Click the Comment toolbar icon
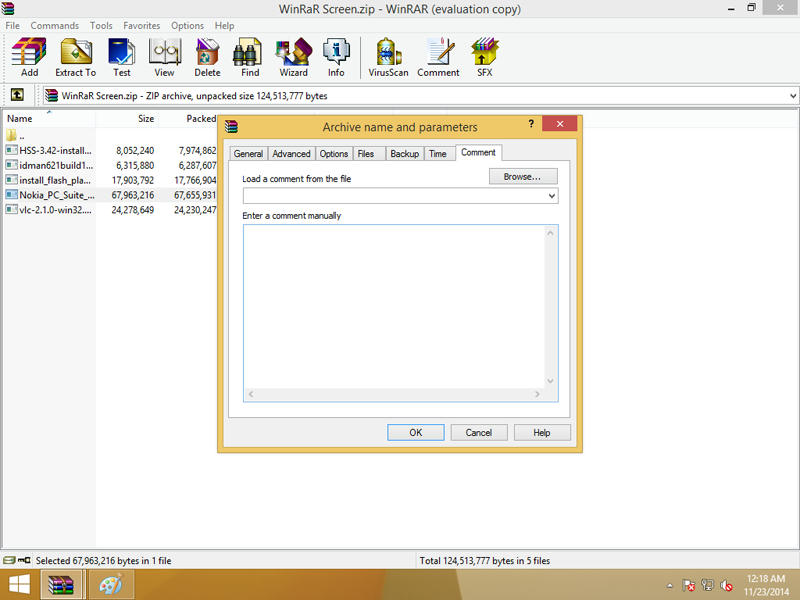Screen dimensions: 800x600 coord(438,57)
